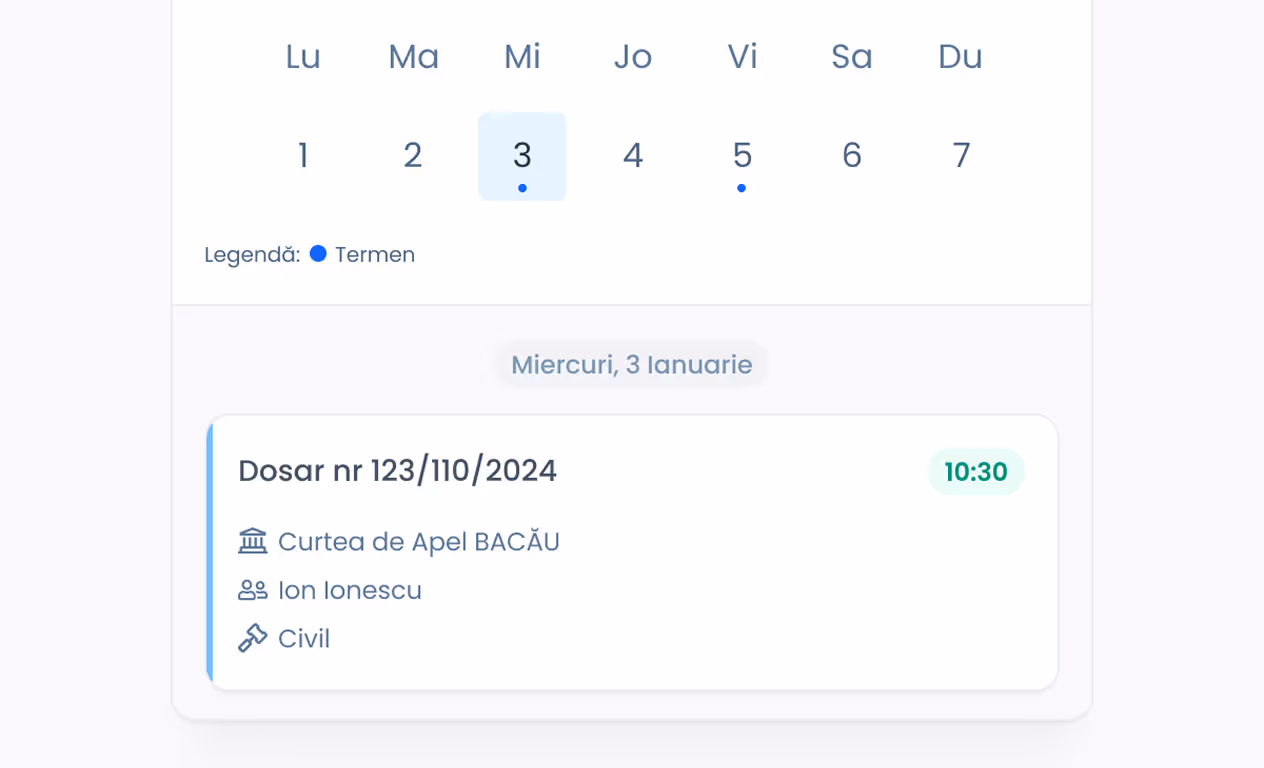Select the Mi weekday column header
The width and height of the screenshot is (1264, 768).
[521, 57]
